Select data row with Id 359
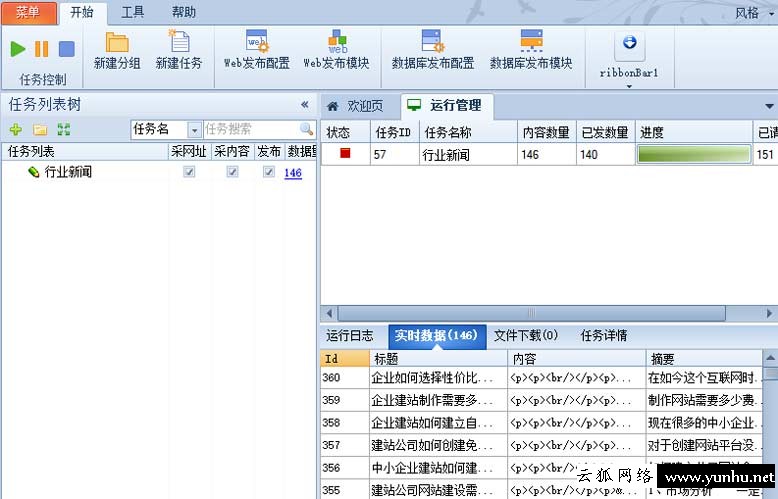The height and width of the screenshot is (499, 778). [x=541, y=400]
